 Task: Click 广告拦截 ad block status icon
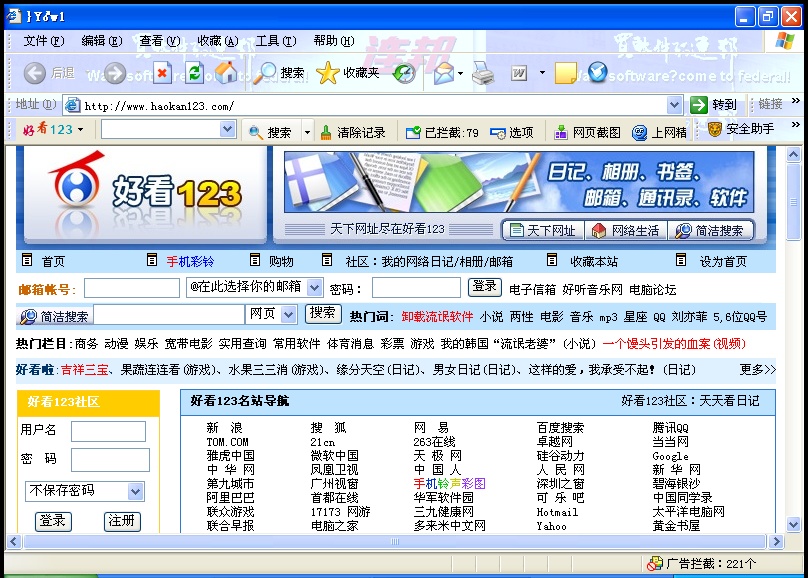point(654,564)
